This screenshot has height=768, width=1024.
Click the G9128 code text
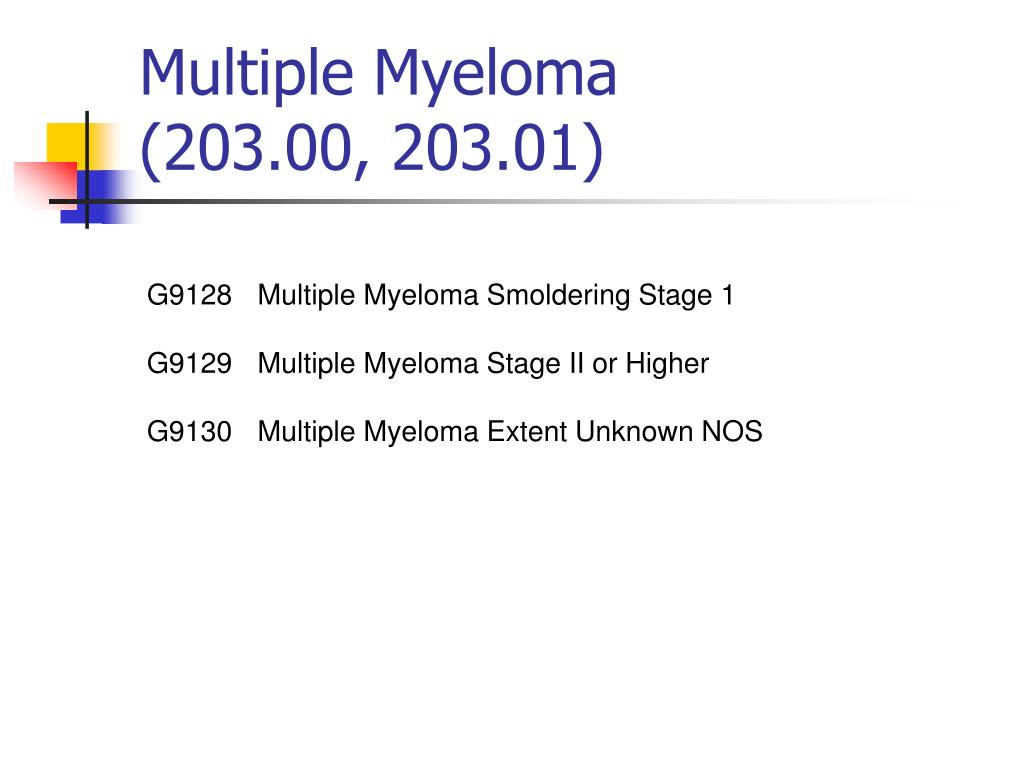[189, 295]
